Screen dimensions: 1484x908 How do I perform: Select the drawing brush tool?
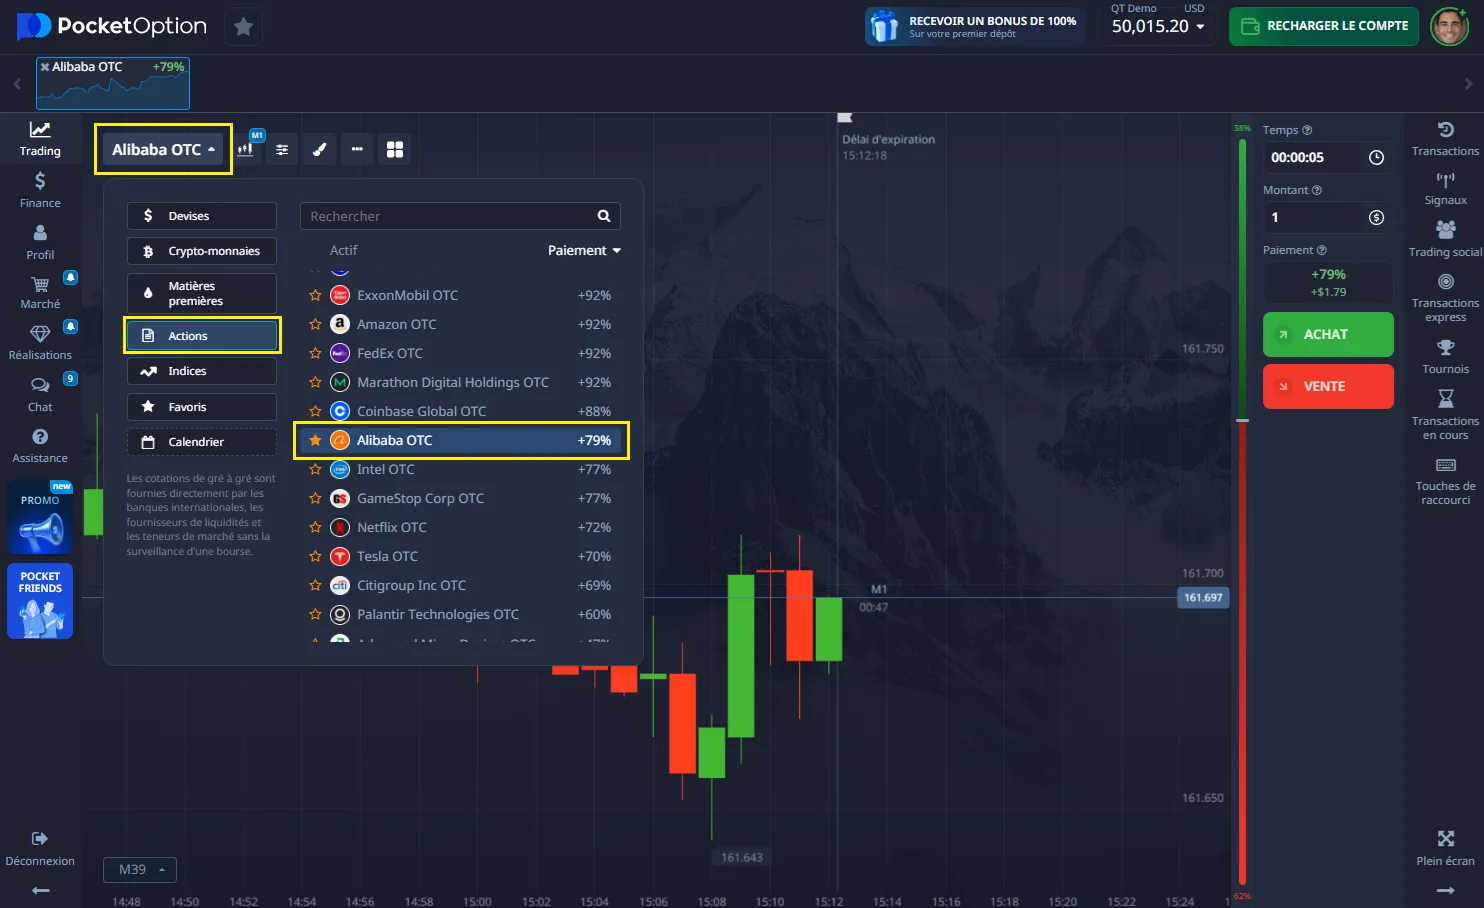(x=319, y=149)
